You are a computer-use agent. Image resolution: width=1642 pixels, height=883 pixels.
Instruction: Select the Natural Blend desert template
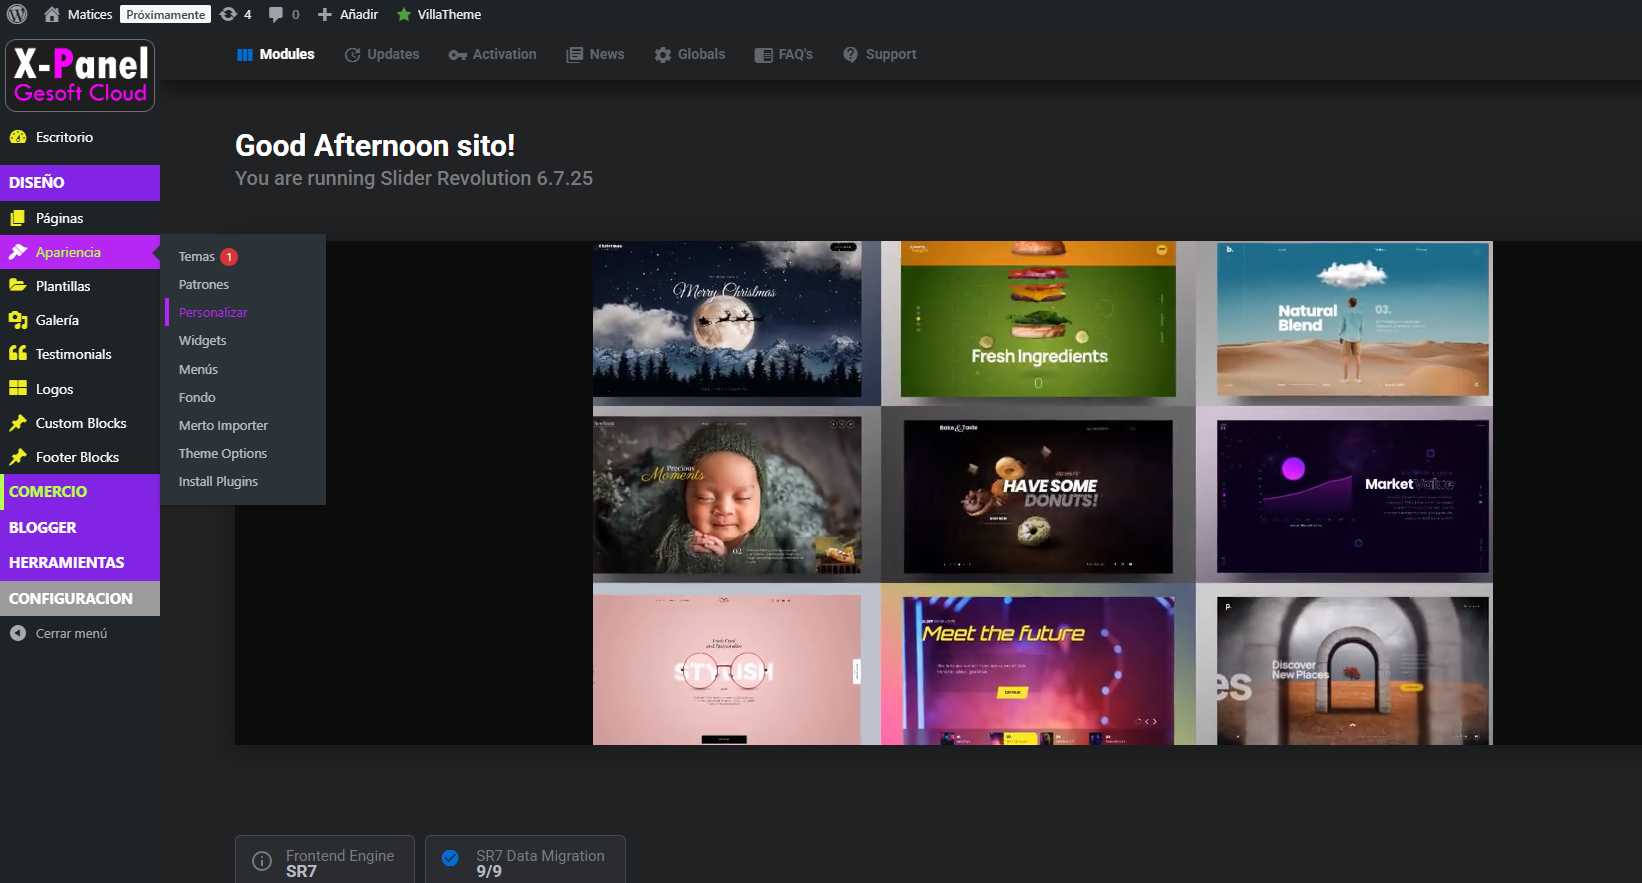(1352, 320)
